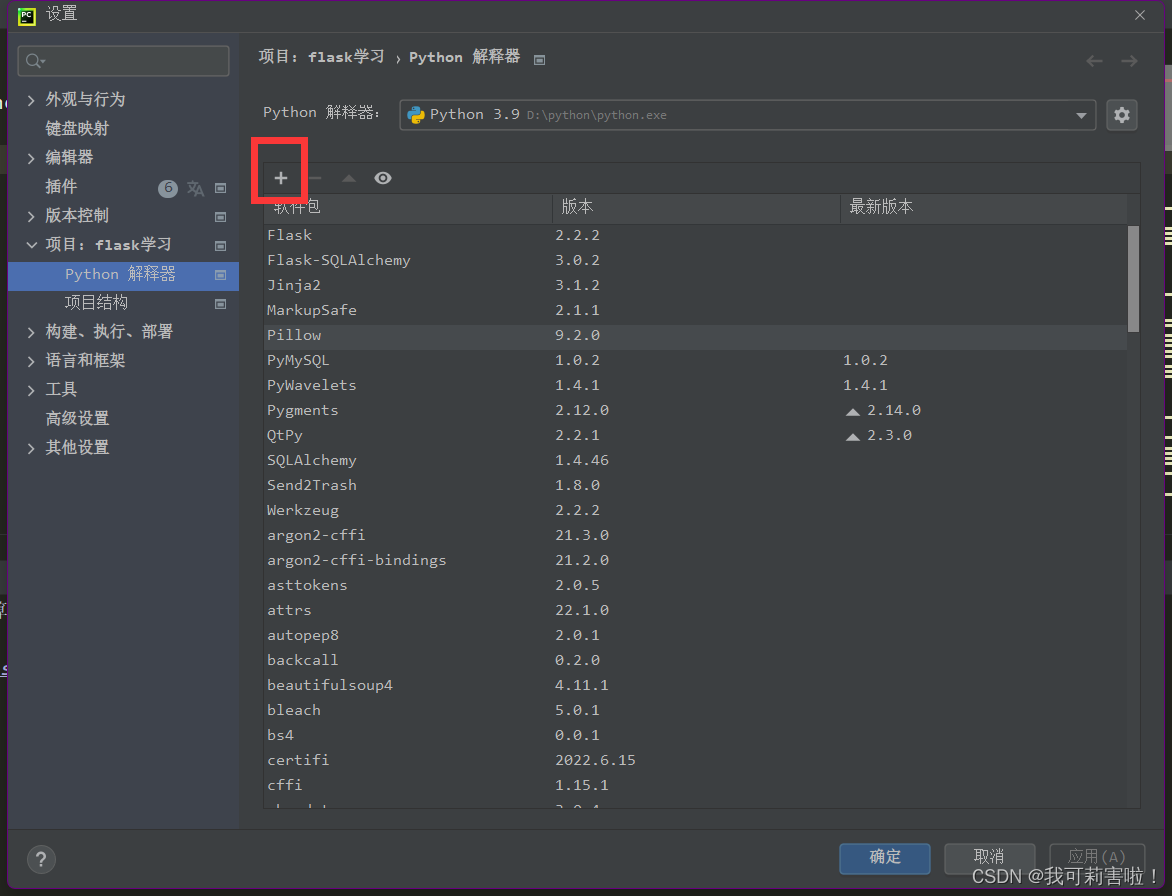1172x896 pixels.
Task: Open interpreter settings gear button
Action: [1121, 115]
